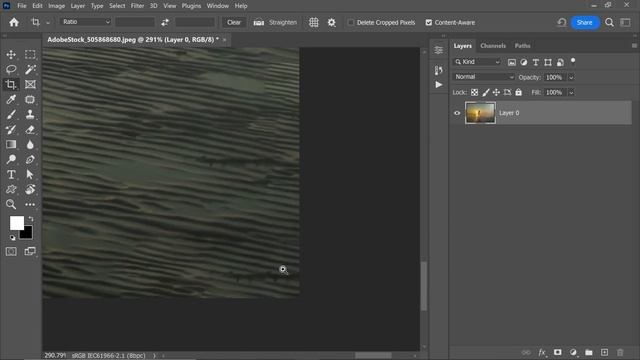Screen dimensions: 640x360
Task: Create a new layer
Action: click(x=604, y=352)
